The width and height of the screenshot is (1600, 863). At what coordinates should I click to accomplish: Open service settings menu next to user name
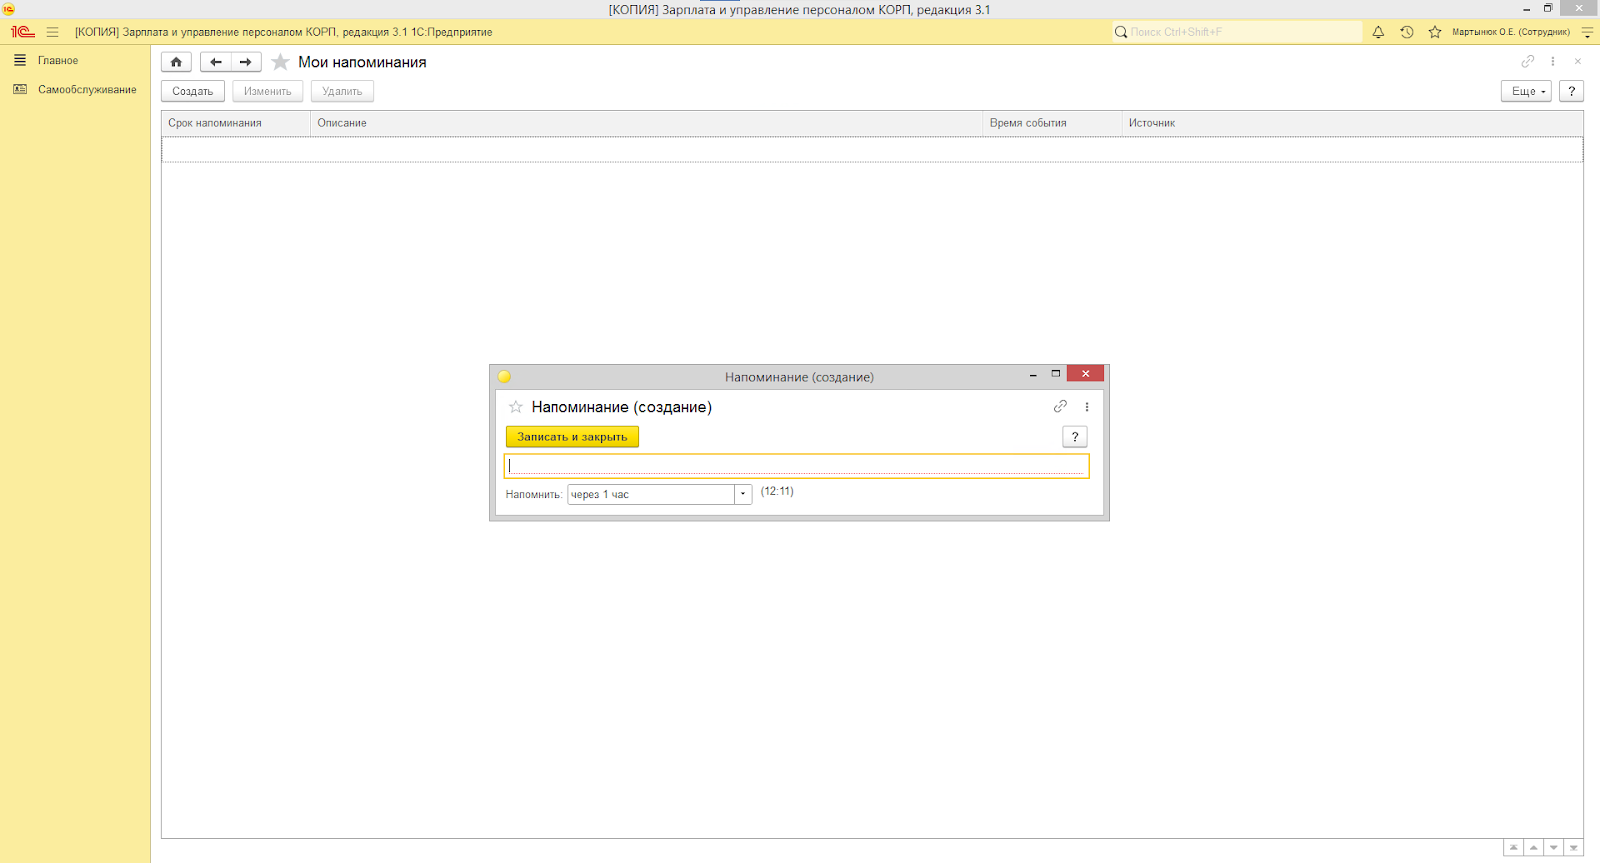pyautogui.click(x=1587, y=32)
